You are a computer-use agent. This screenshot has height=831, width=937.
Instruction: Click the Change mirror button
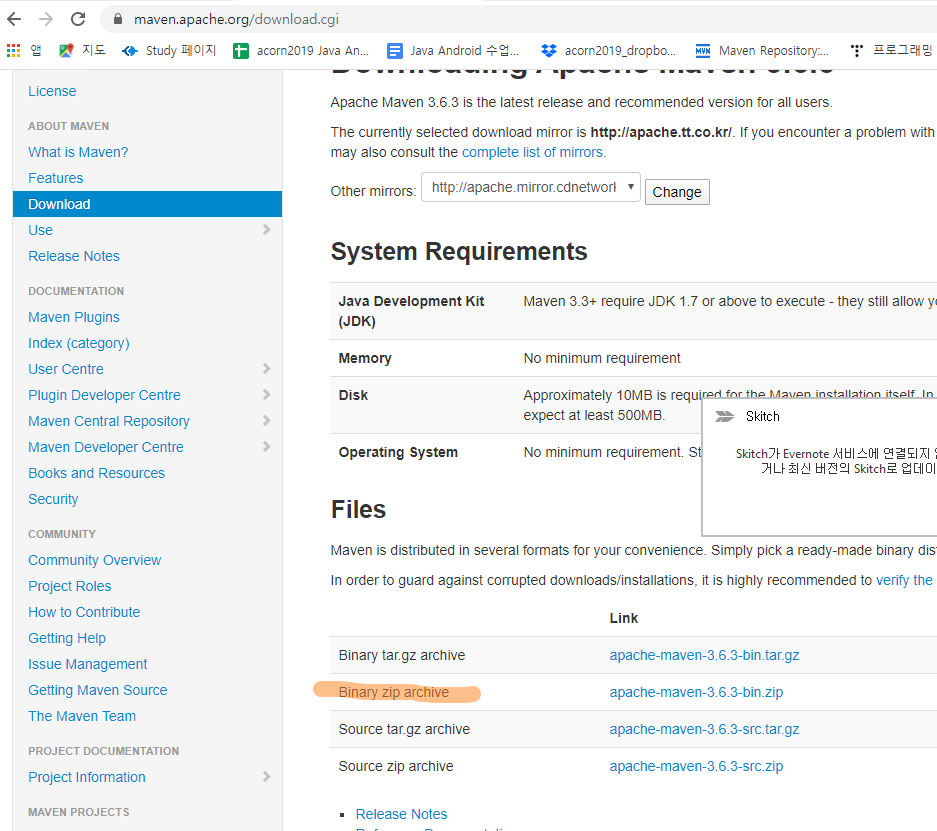coord(677,192)
